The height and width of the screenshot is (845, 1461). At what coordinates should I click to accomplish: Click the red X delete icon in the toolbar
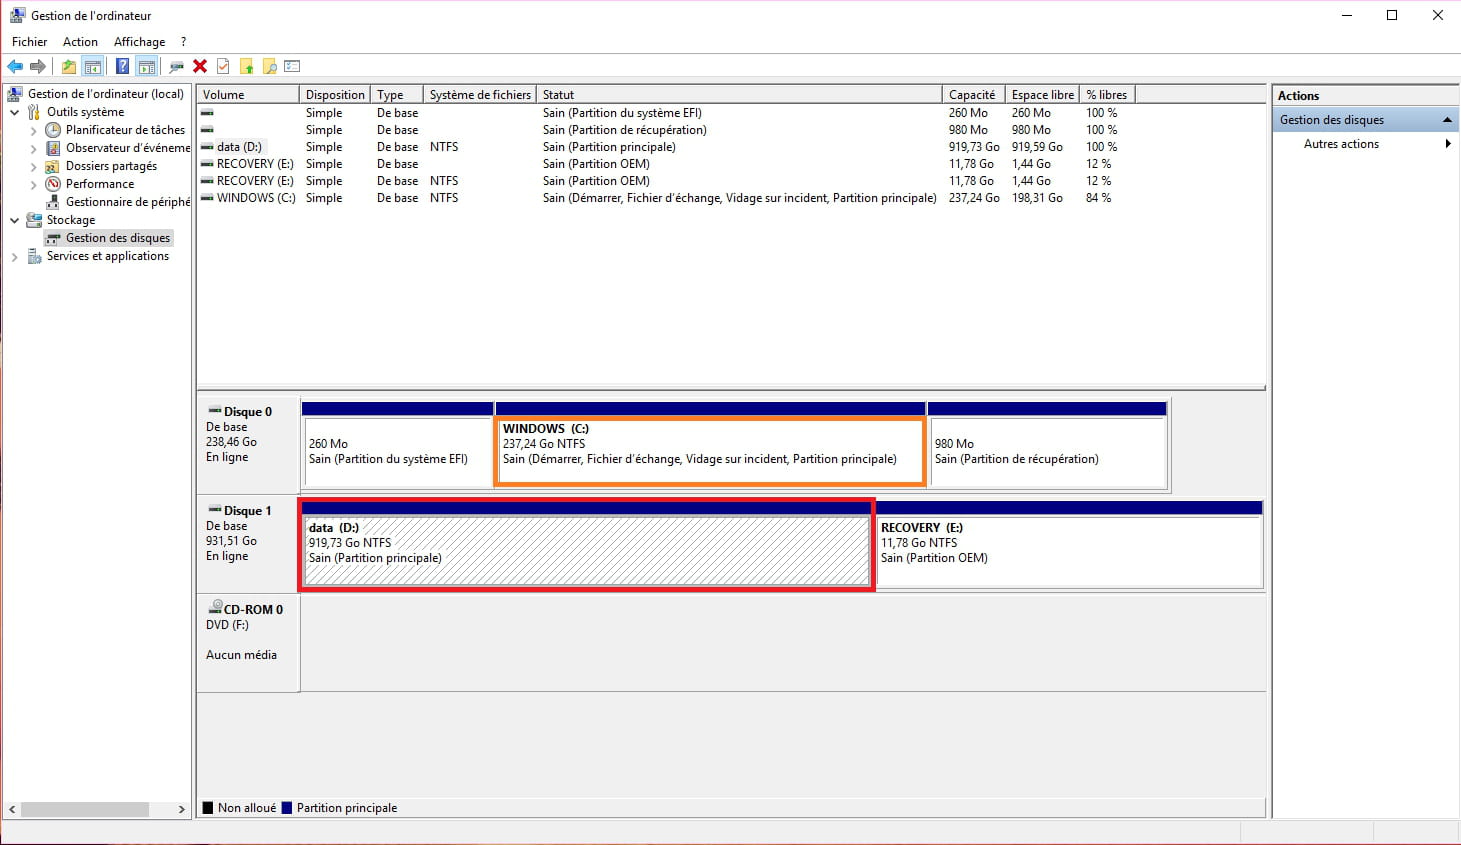coord(200,67)
